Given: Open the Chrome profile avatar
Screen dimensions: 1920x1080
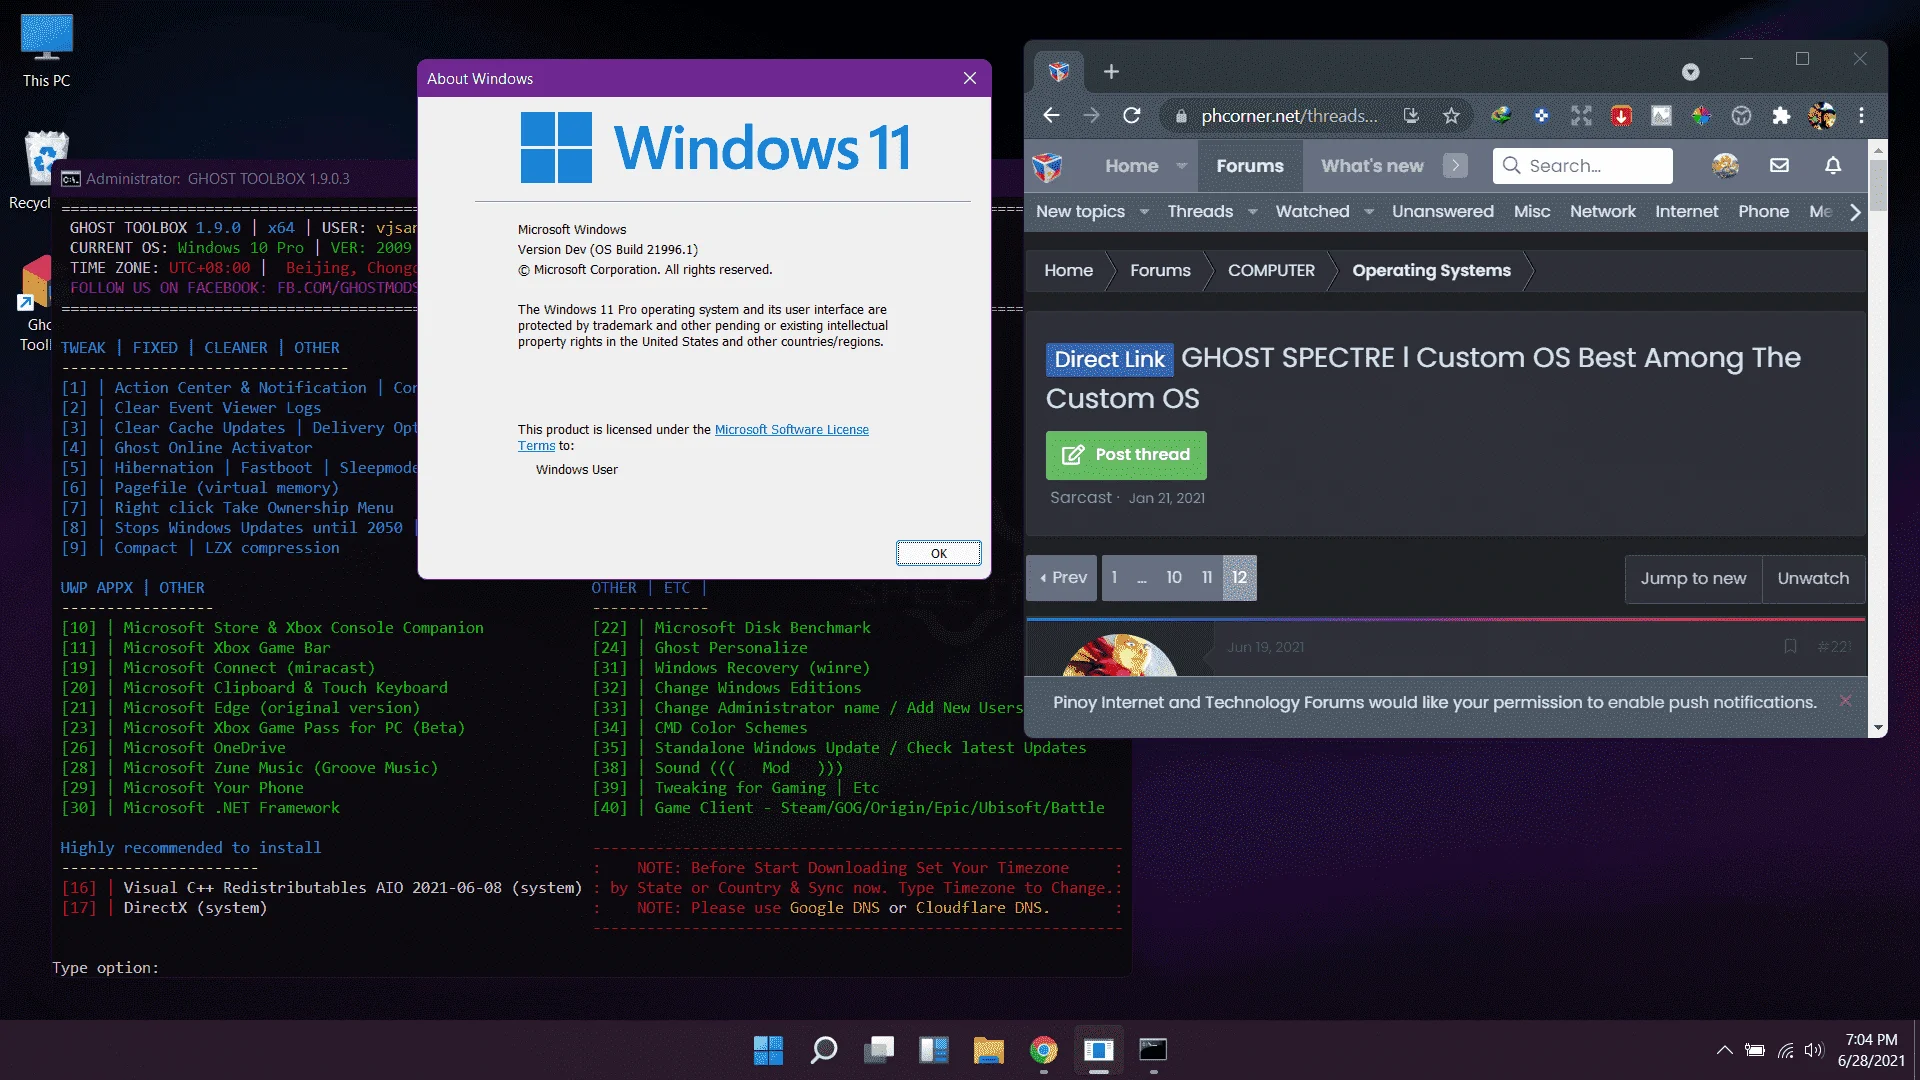Looking at the screenshot, I should [1822, 116].
